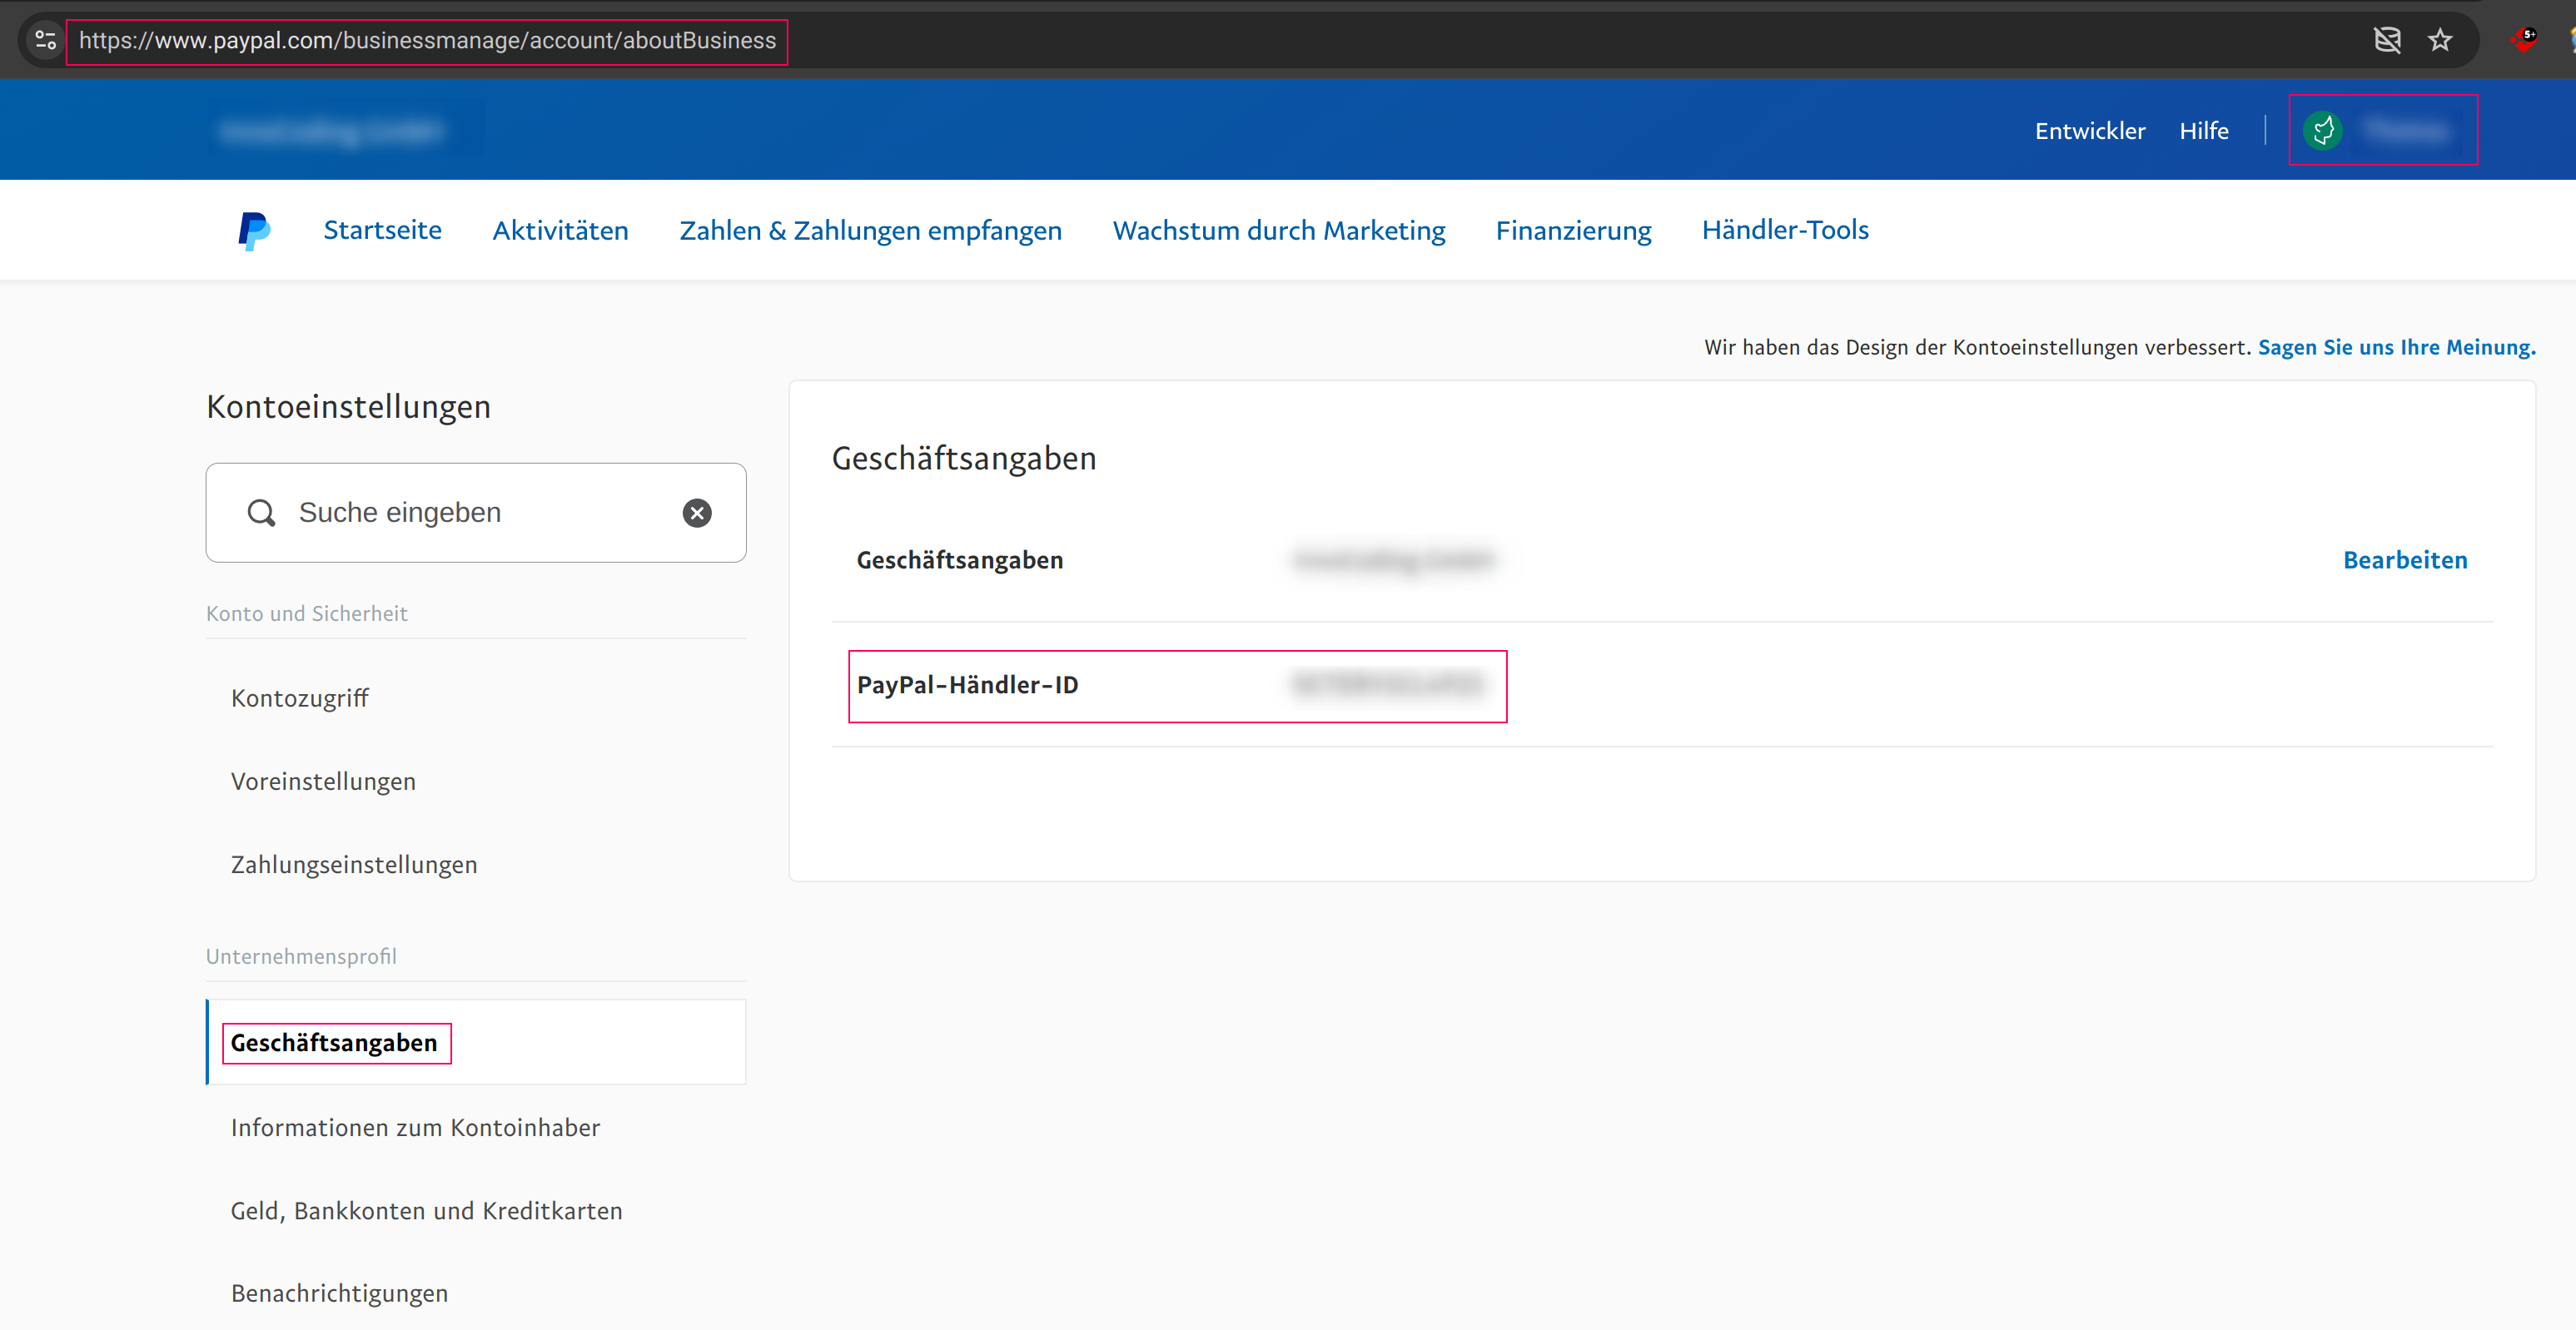The width and height of the screenshot is (2576, 1330).
Task: Select Kontozugriff in the sidebar
Action: pyautogui.click(x=299, y=698)
